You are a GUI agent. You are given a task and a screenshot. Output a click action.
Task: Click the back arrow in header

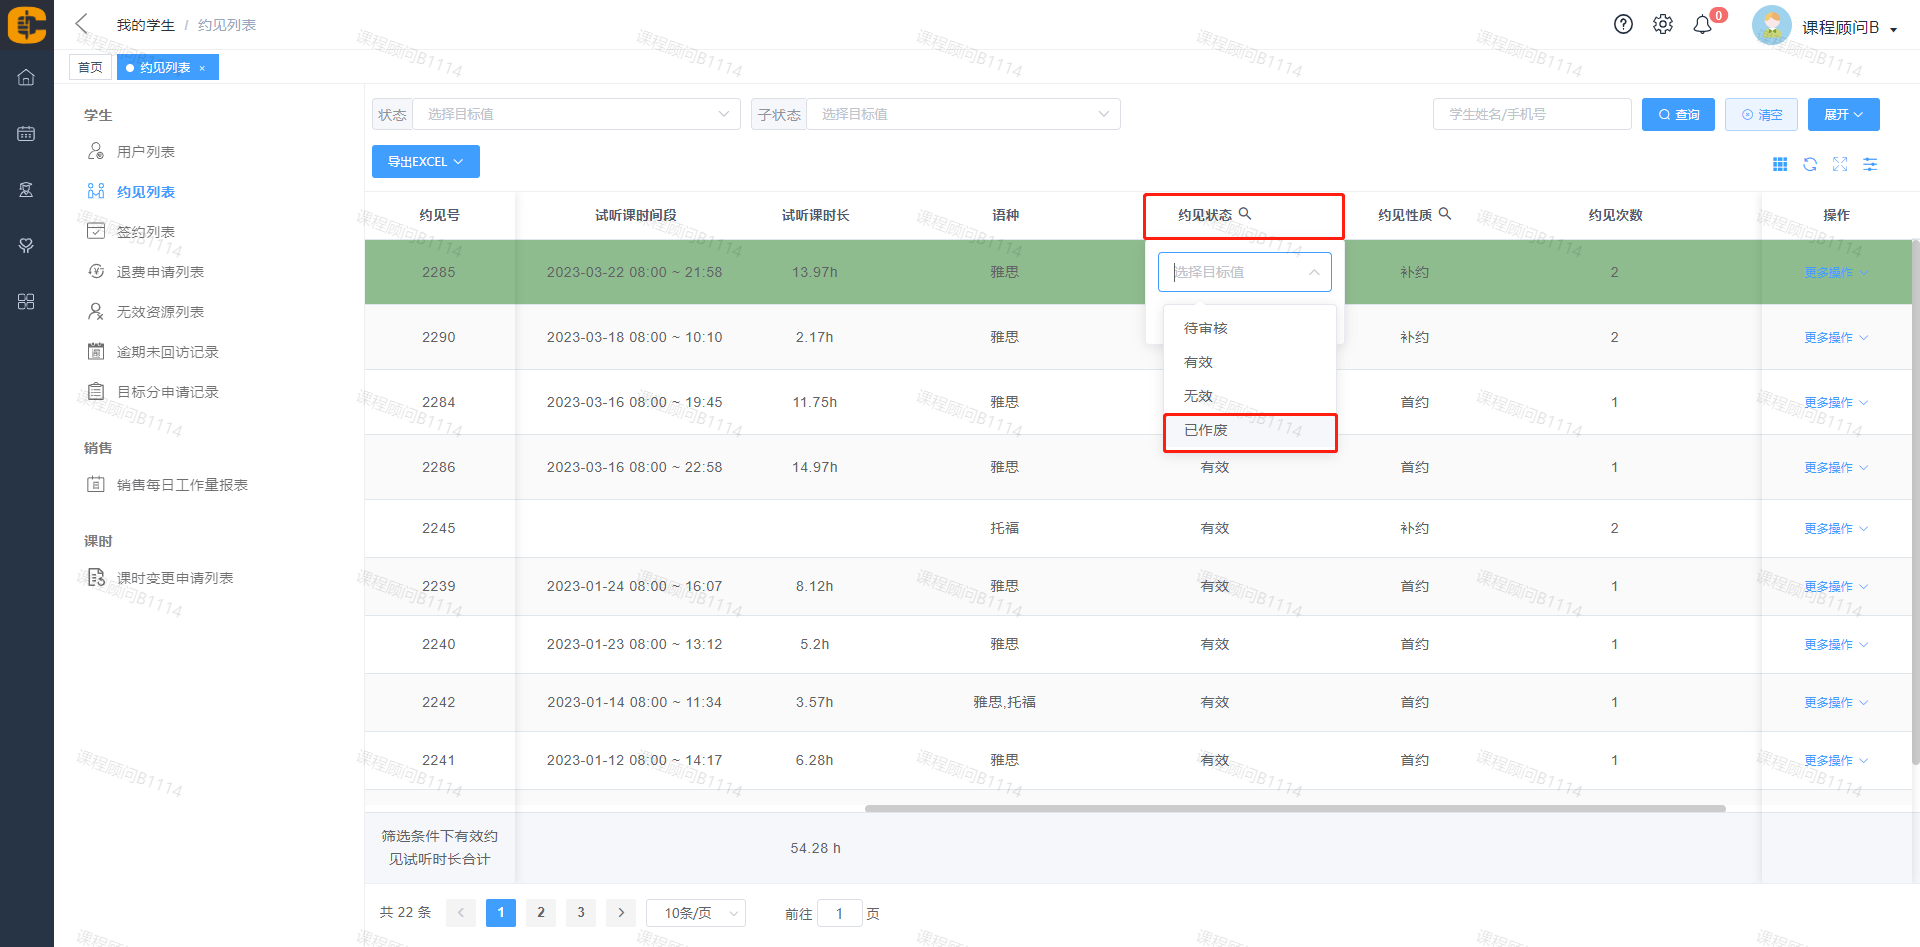pyautogui.click(x=82, y=24)
